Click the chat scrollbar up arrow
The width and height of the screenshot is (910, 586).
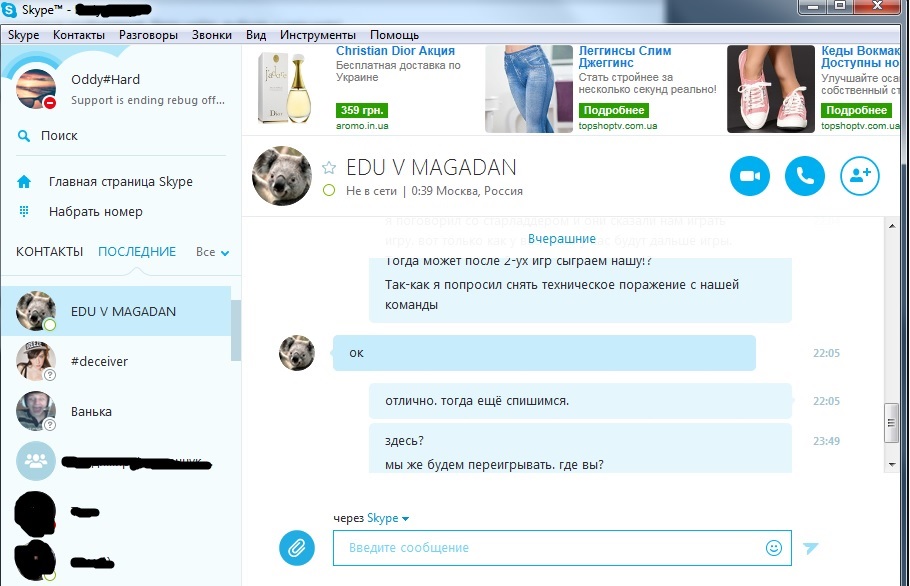892,226
